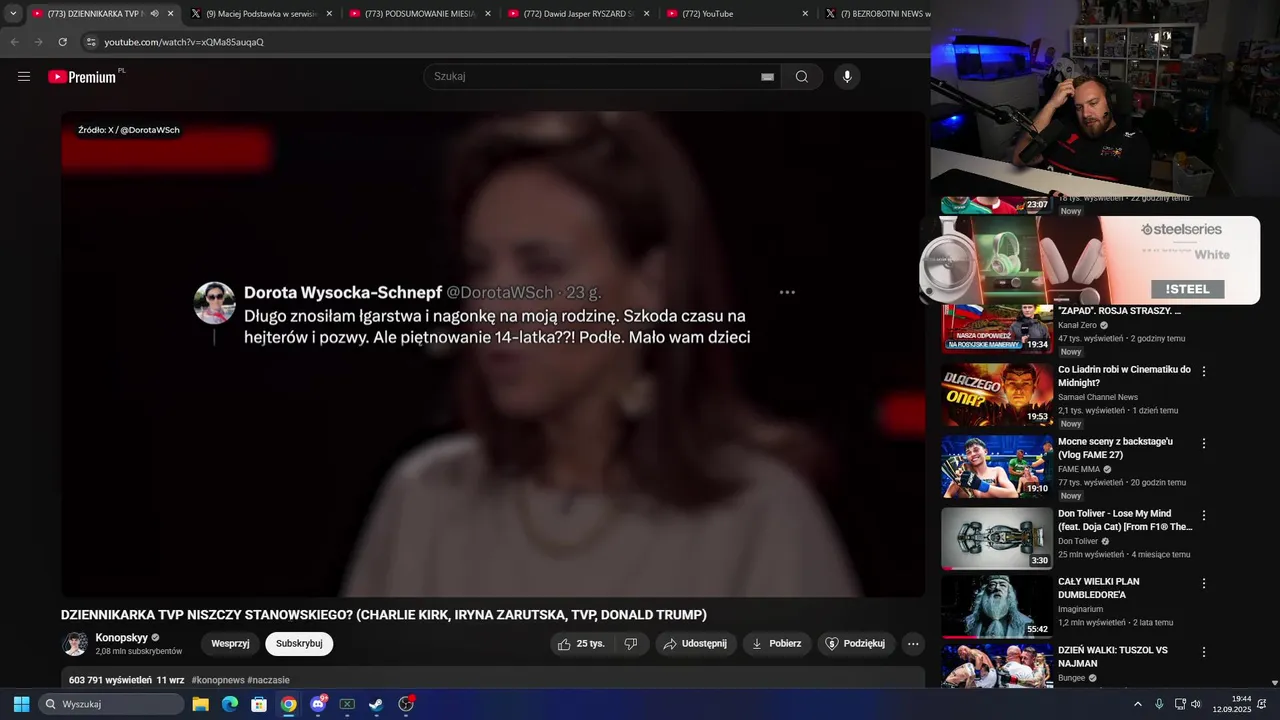Open CAŁY WIELKI PLAN DUMBLEDORE'A thumbnail
This screenshot has height=720, width=1280.
(x=997, y=606)
